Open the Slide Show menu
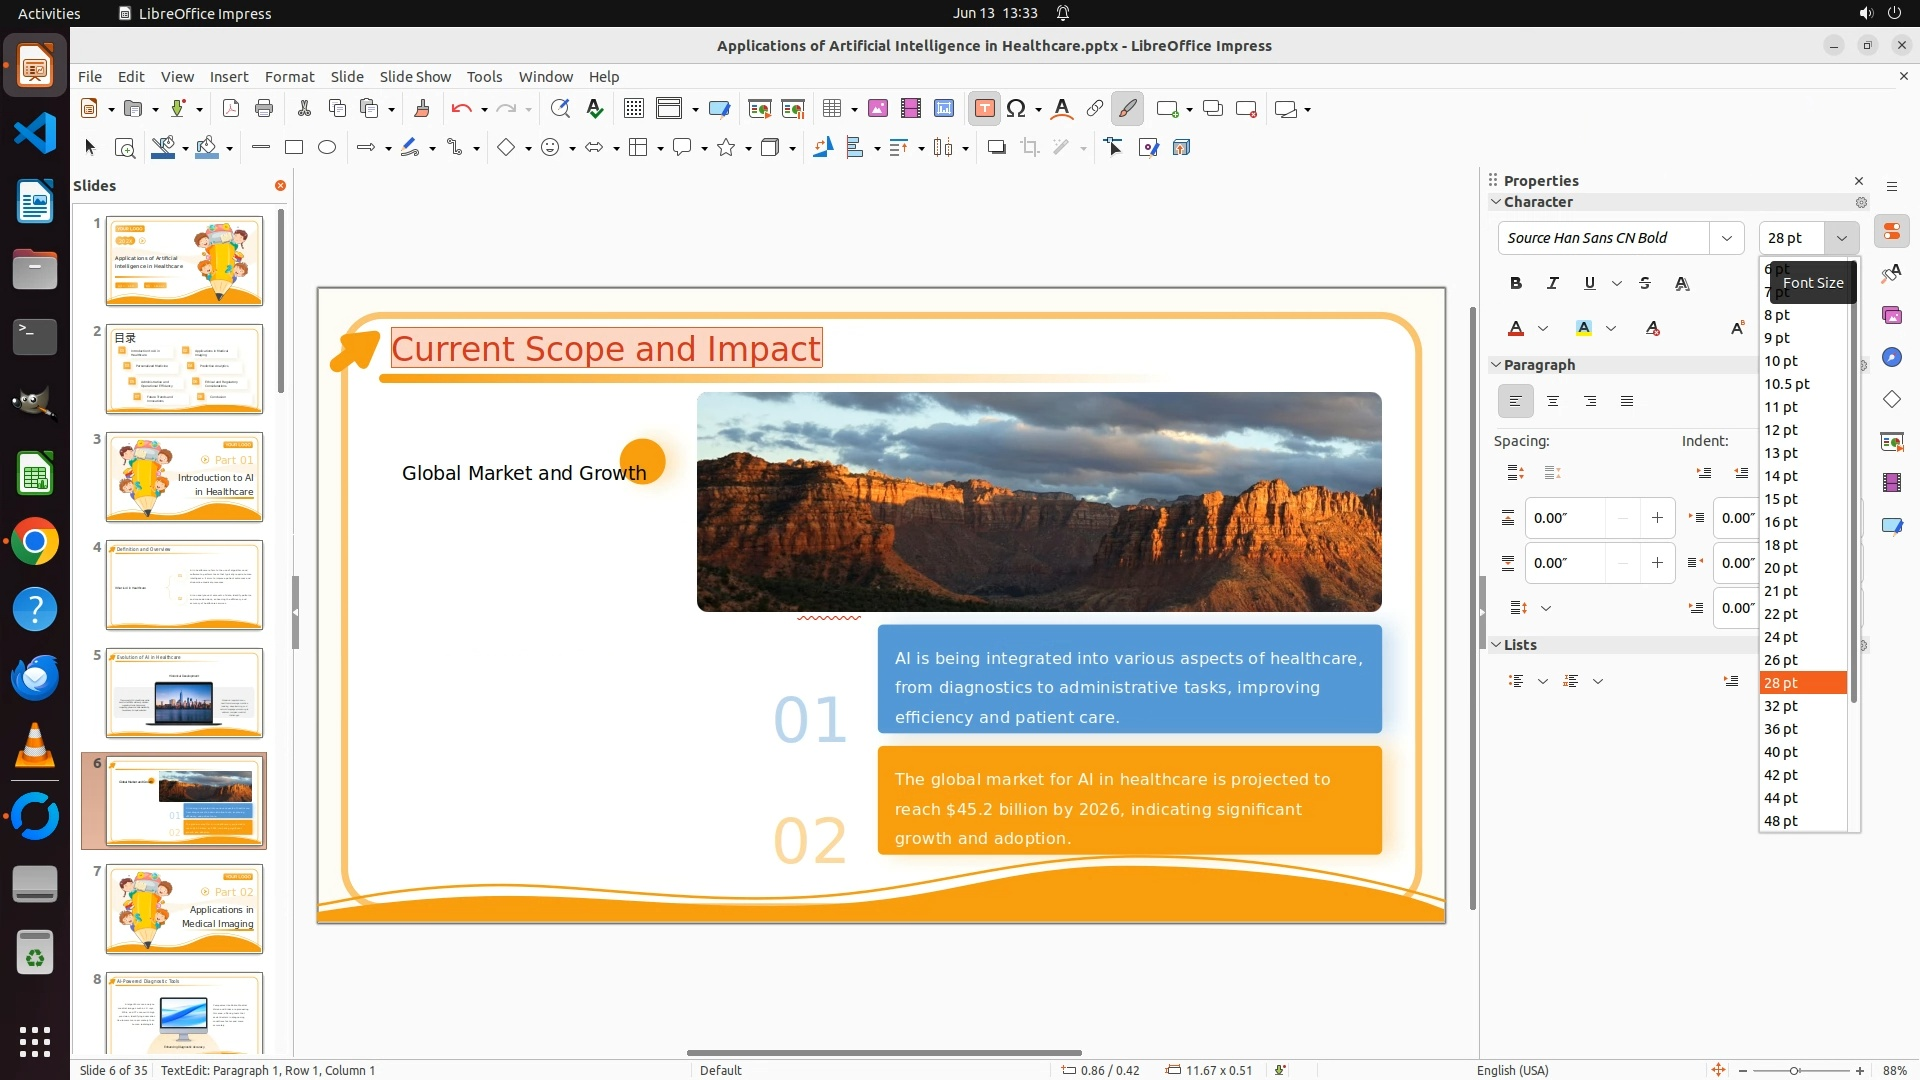This screenshot has height=1080, width=1920. pyautogui.click(x=415, y=77)
